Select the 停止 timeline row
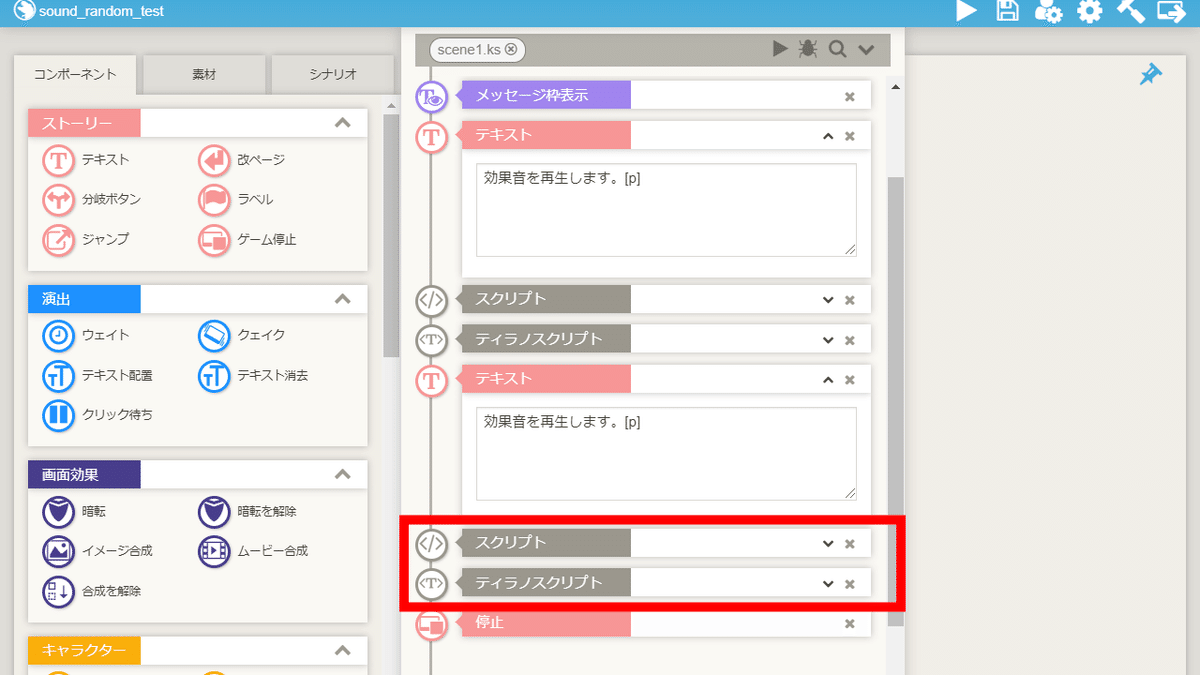 [x=665, y=624]
